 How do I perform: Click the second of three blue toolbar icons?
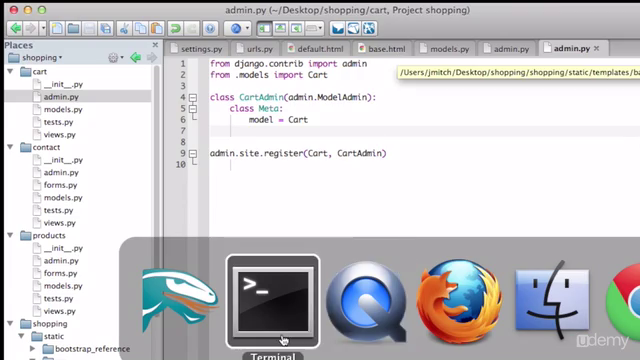(x=353, y=28)
